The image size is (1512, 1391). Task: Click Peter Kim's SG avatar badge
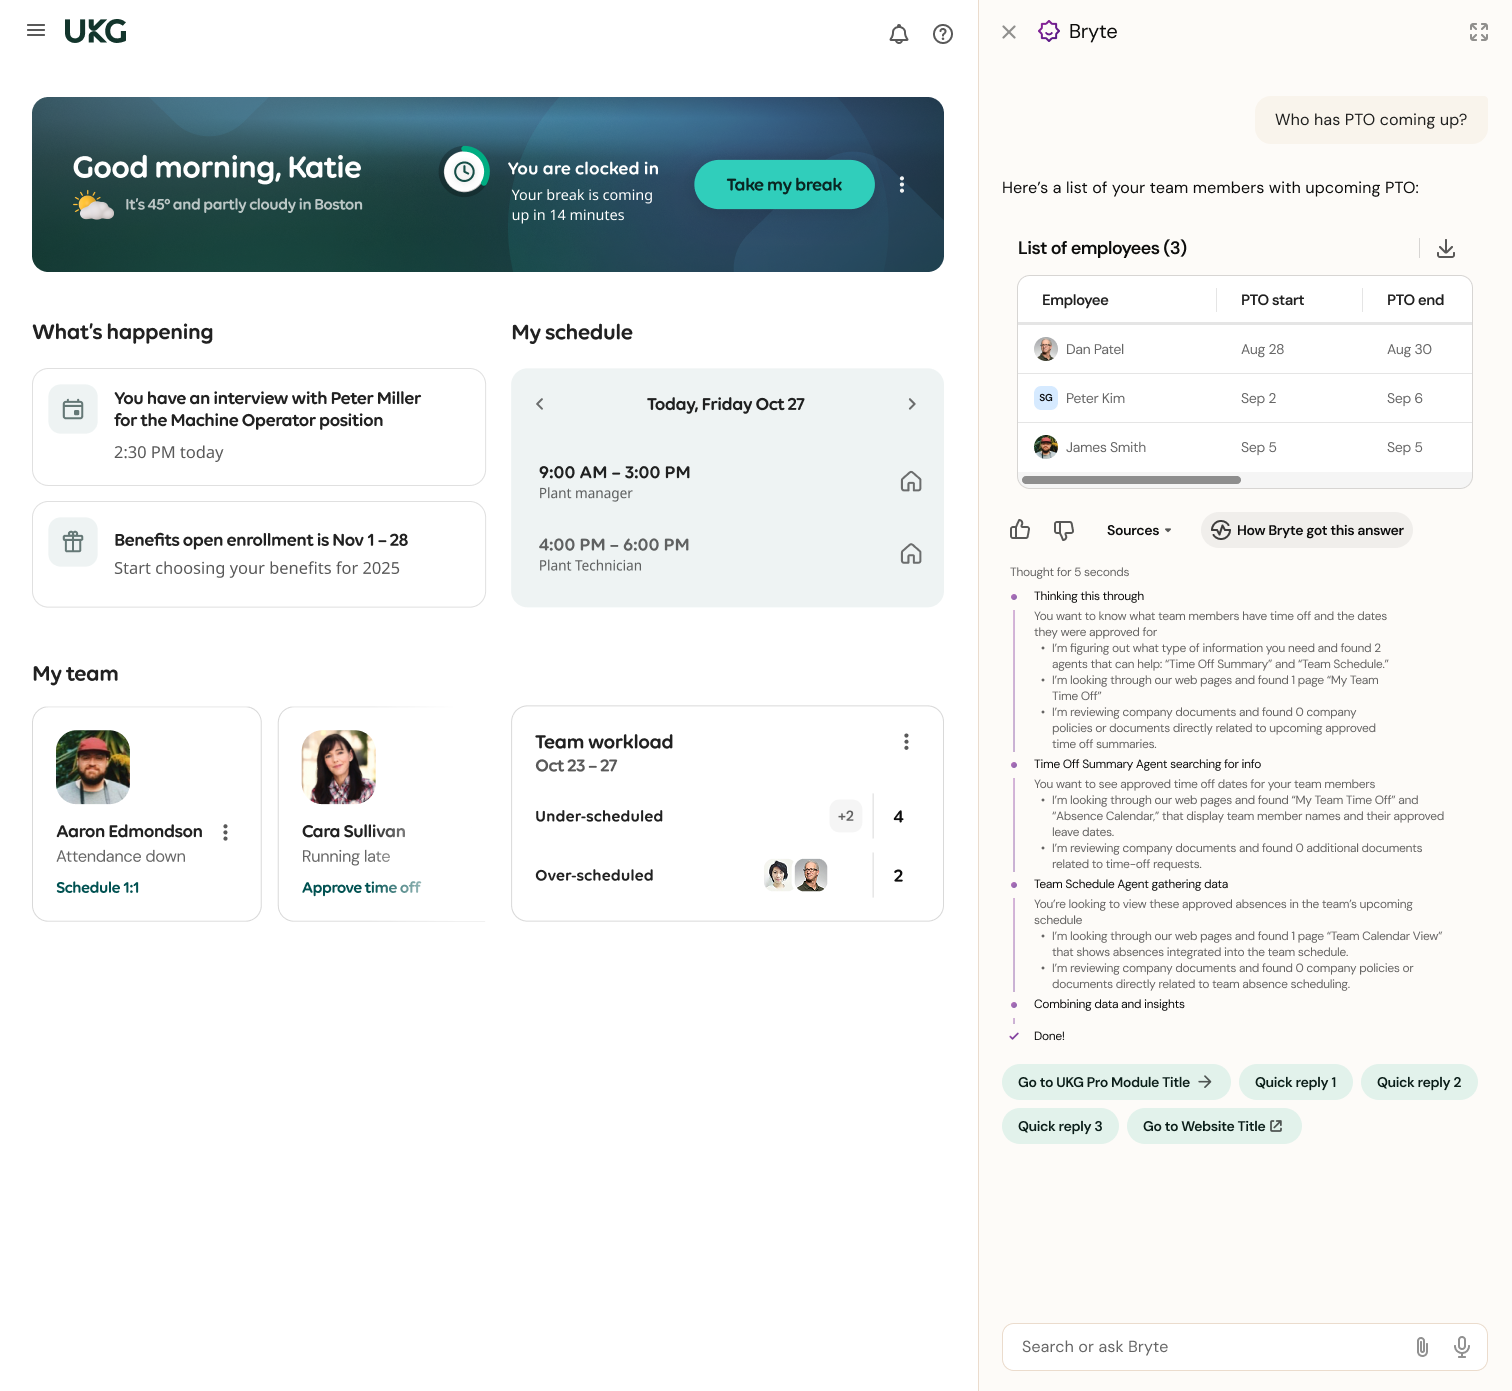(1046, 398)
